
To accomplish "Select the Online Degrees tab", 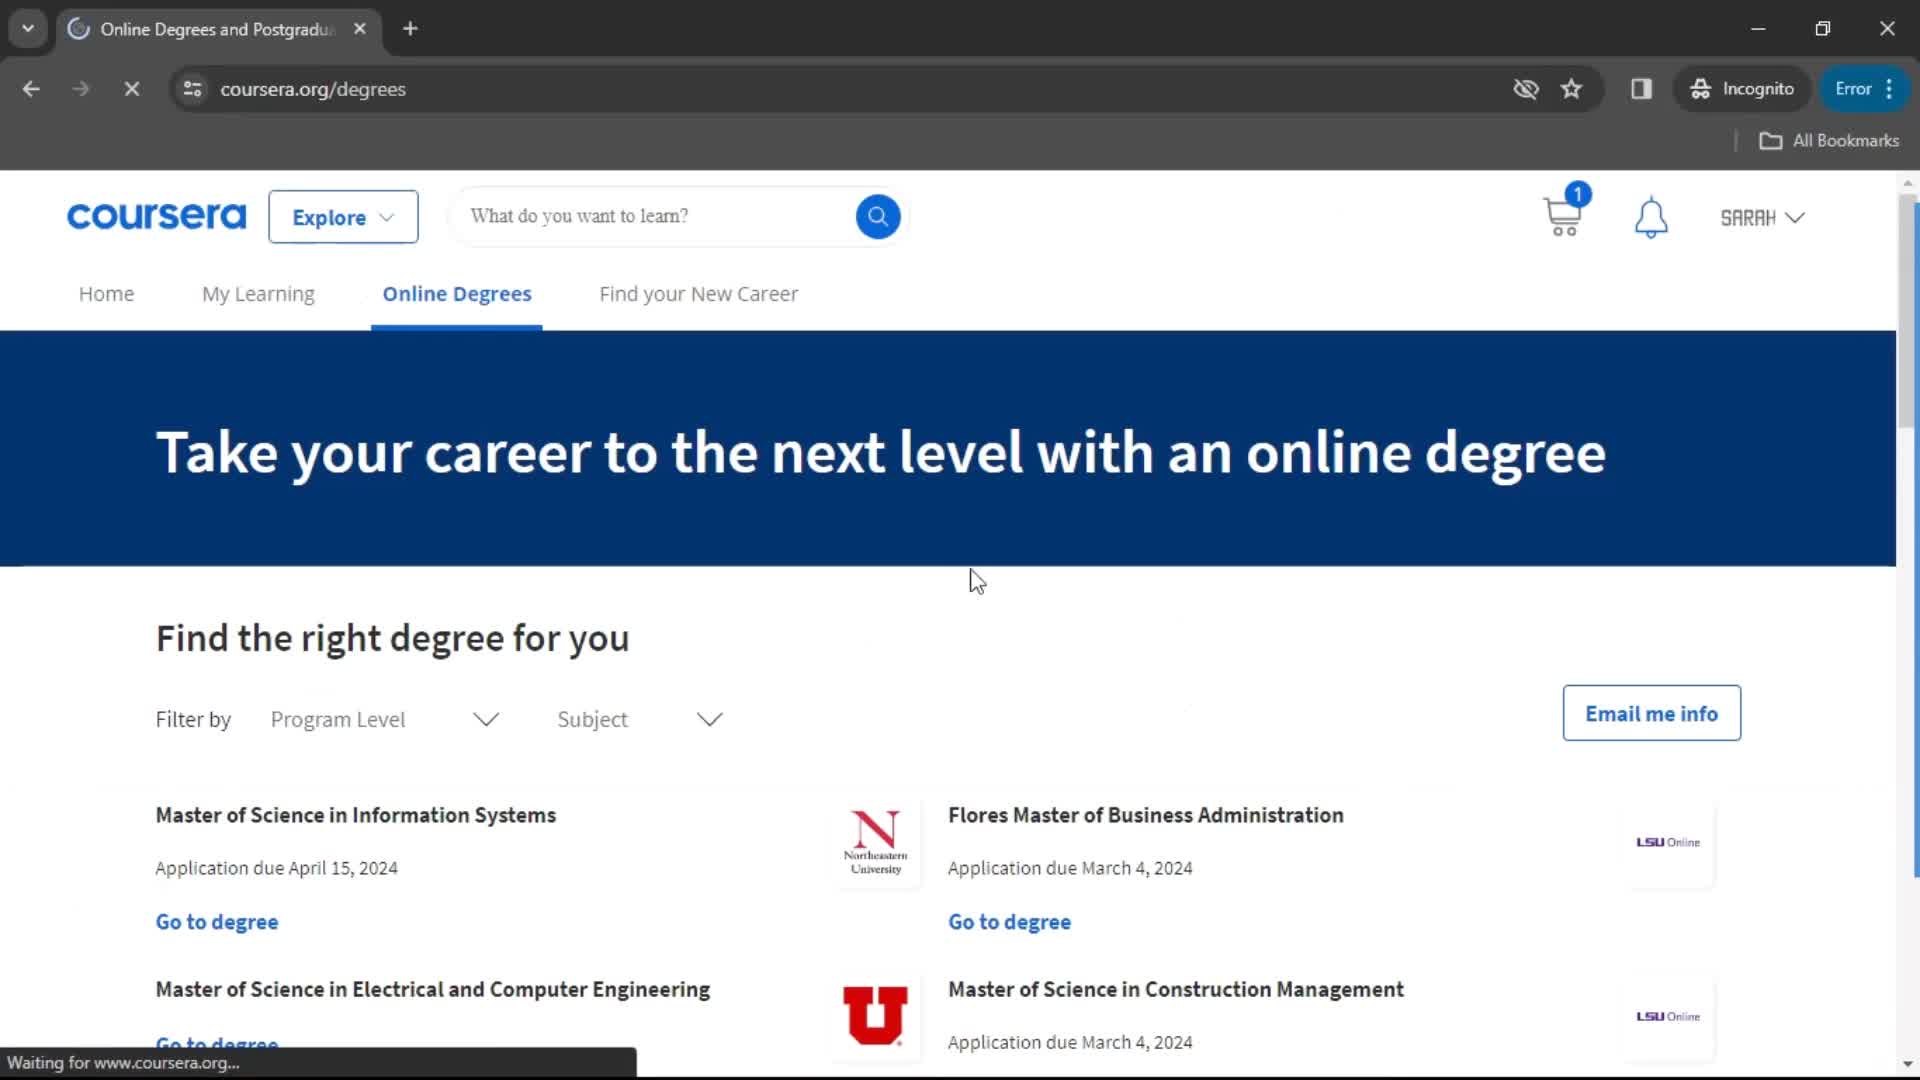I will [456, 293].
